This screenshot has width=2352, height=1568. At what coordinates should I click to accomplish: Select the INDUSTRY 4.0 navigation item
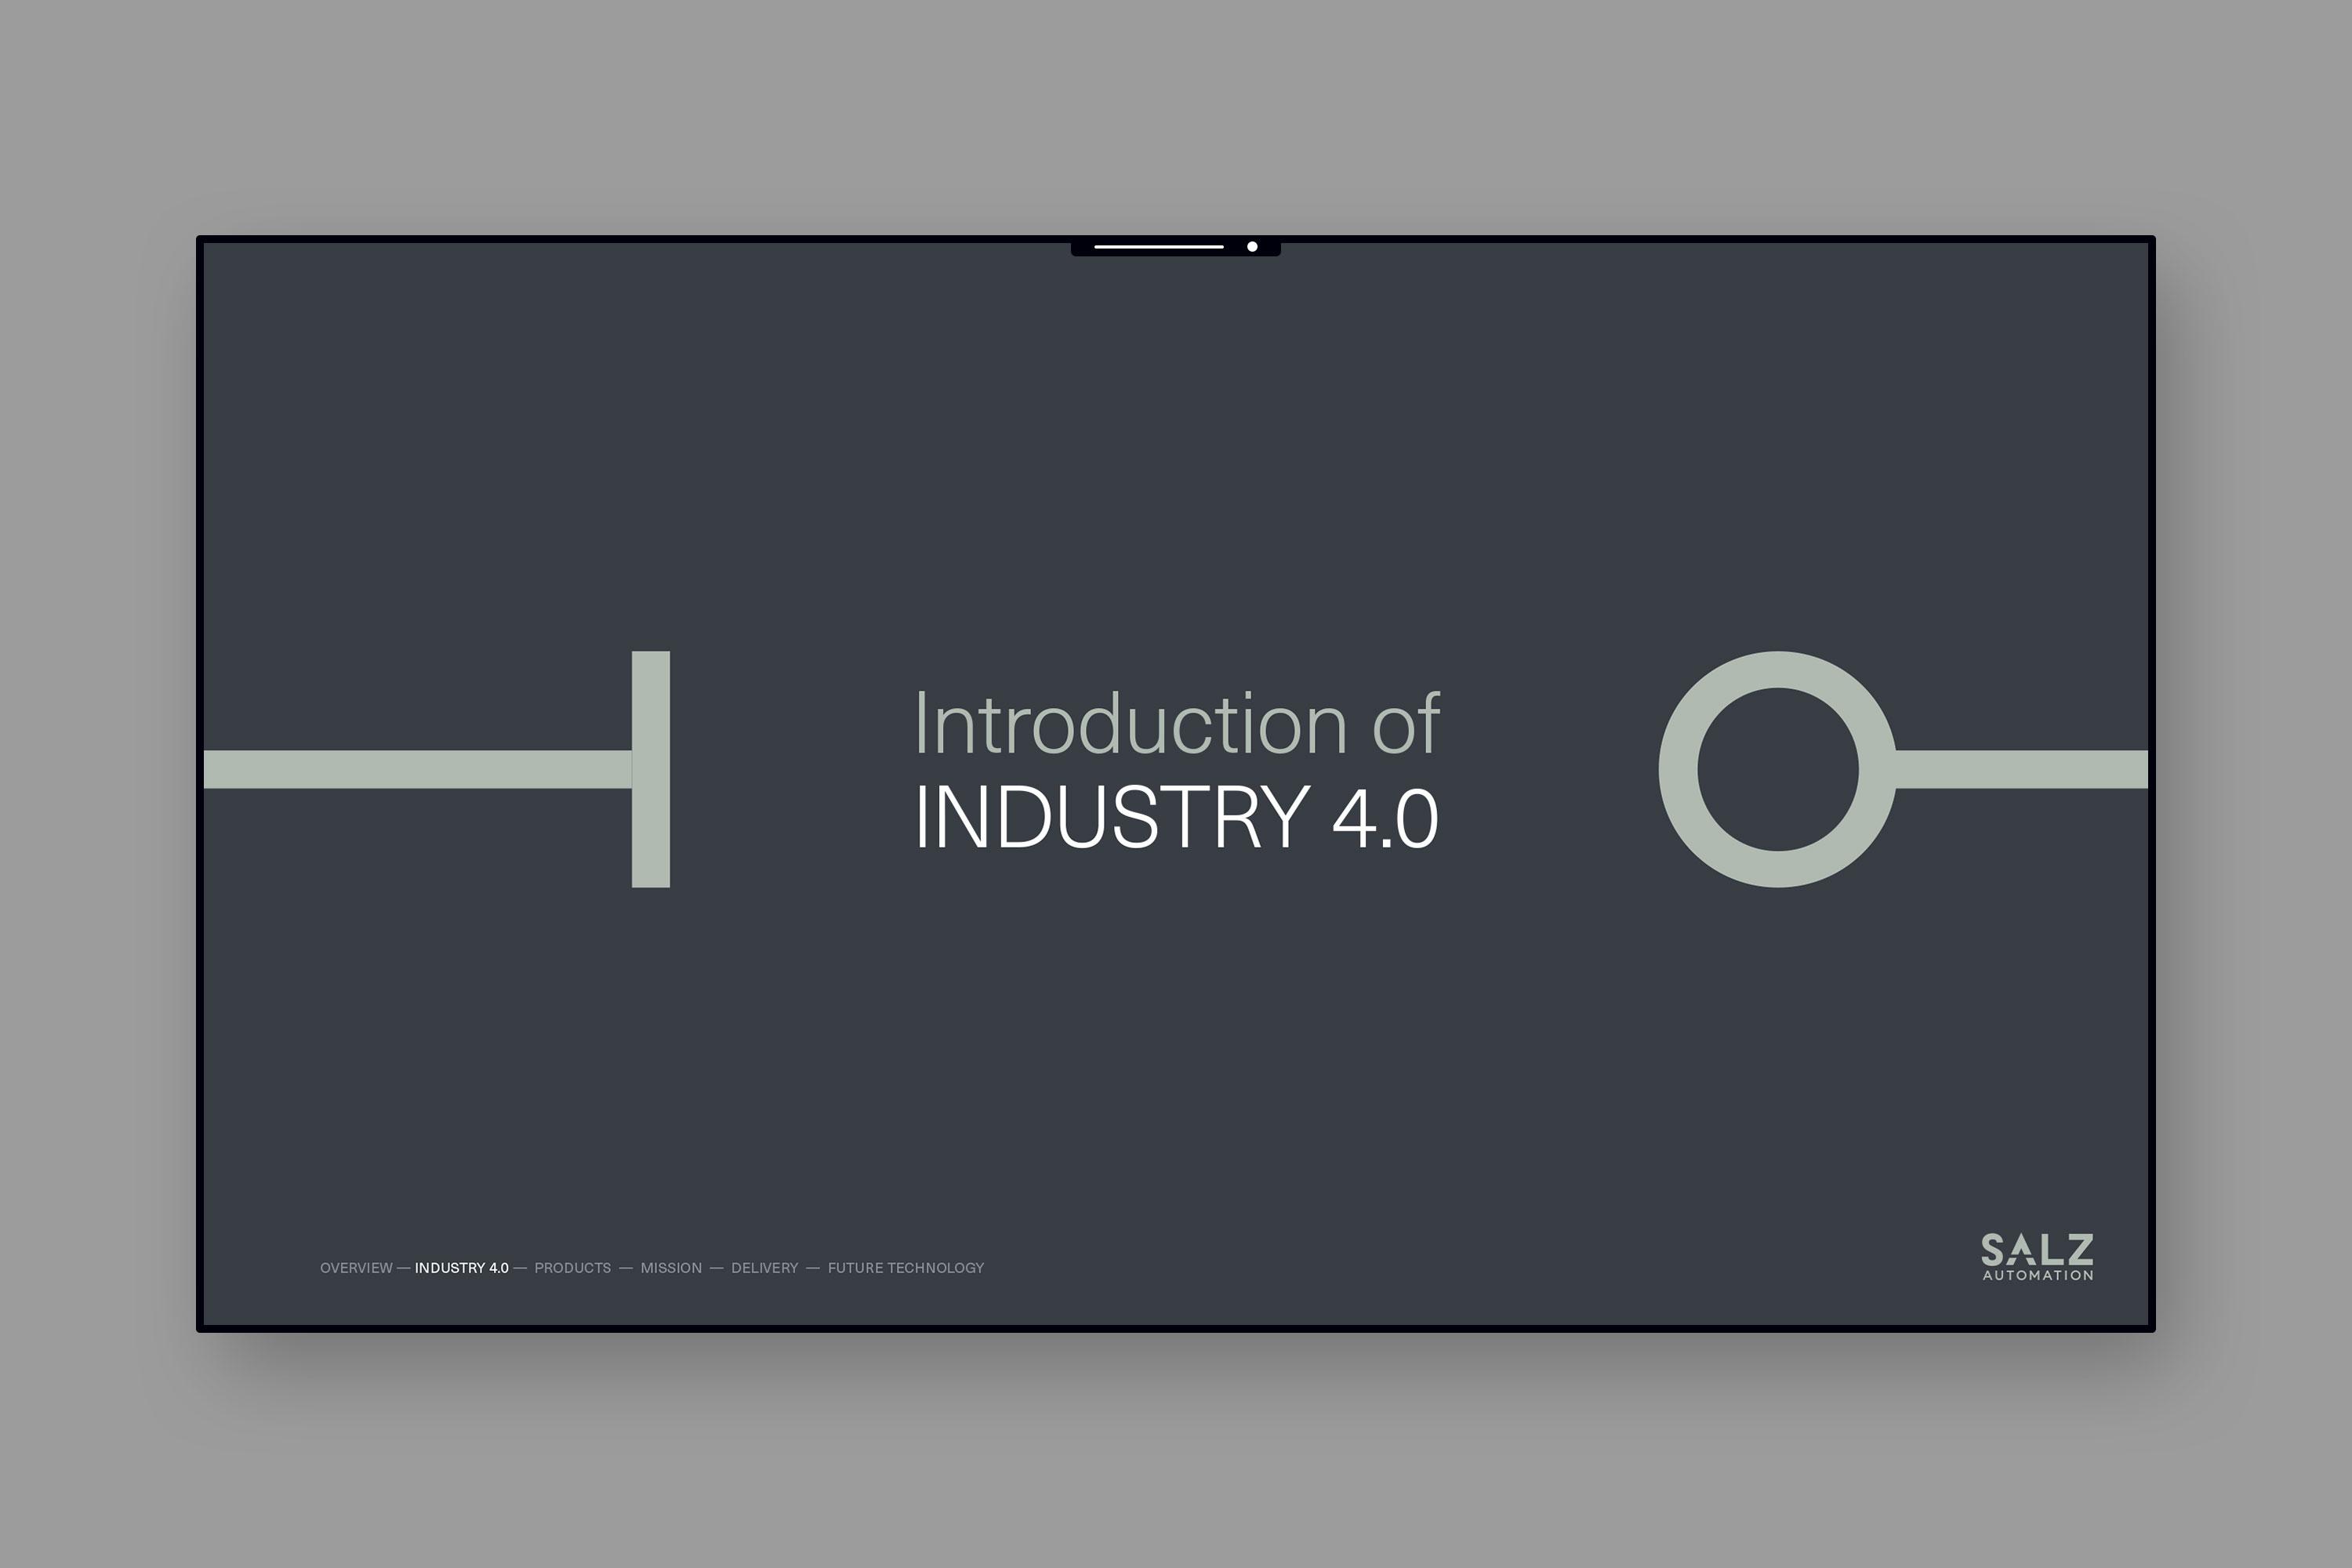pos(462,1268)
